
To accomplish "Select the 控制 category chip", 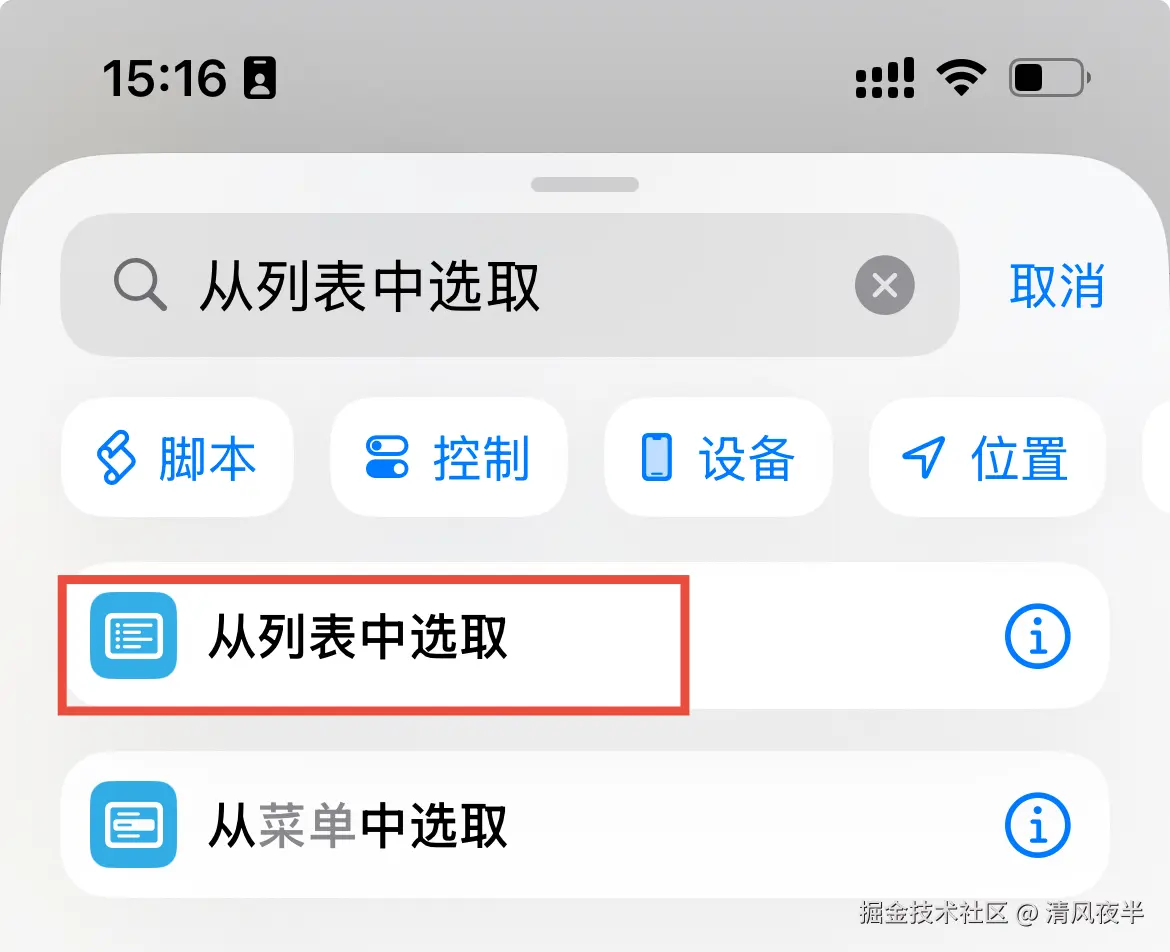I will click(448, 457).
